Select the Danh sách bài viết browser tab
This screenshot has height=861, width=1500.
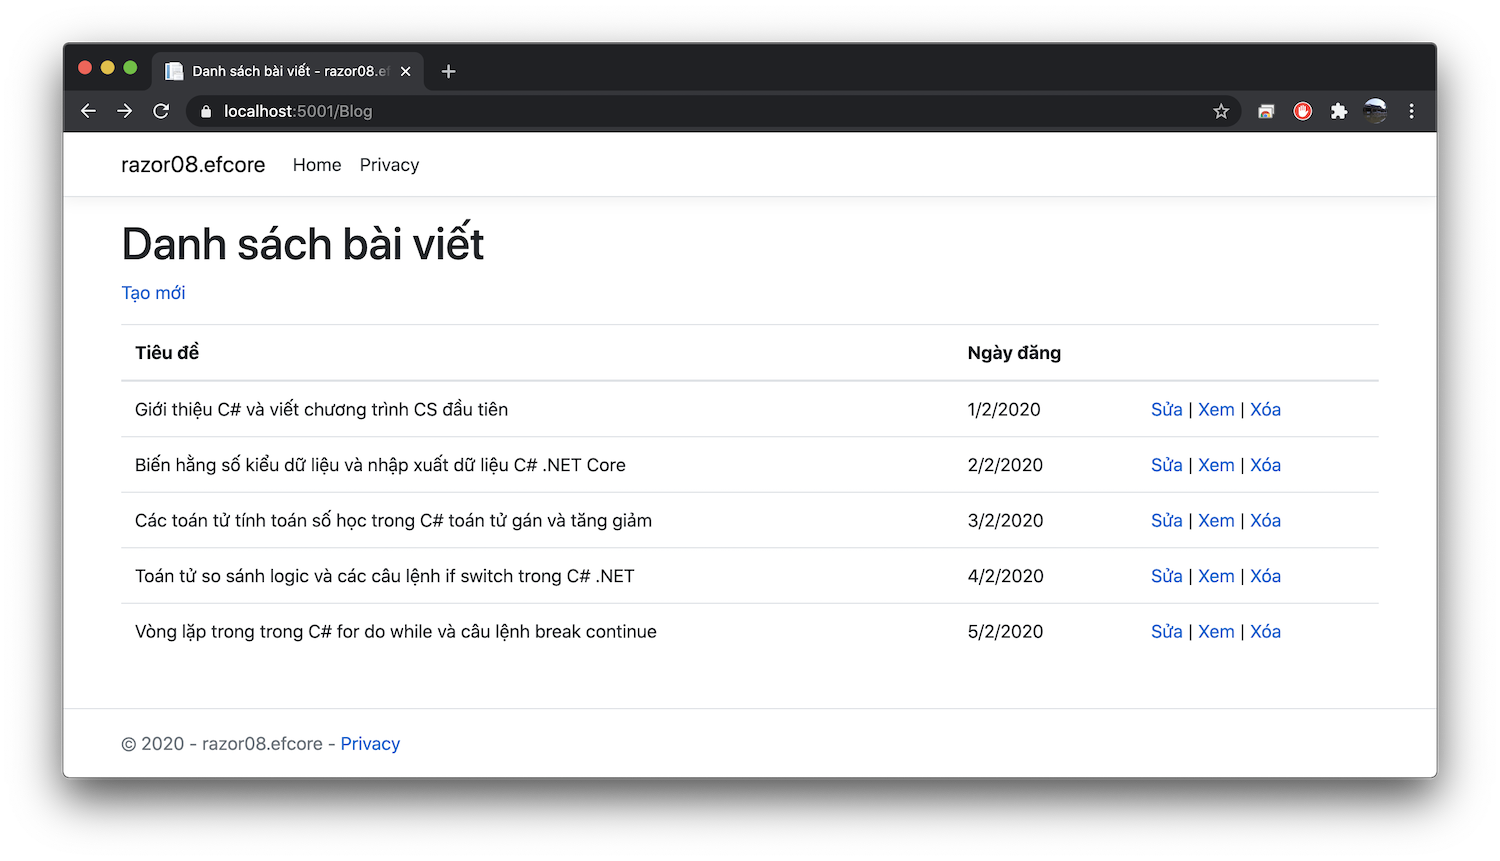(288, 71)
